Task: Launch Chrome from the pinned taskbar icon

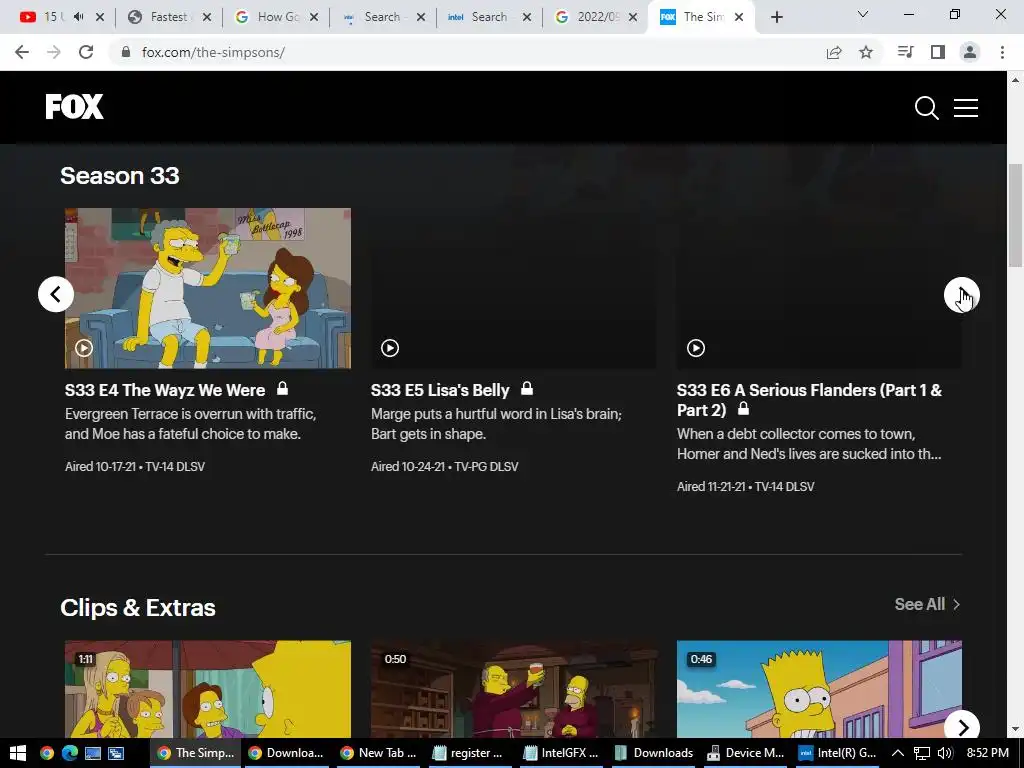Action: coord(46,753)
